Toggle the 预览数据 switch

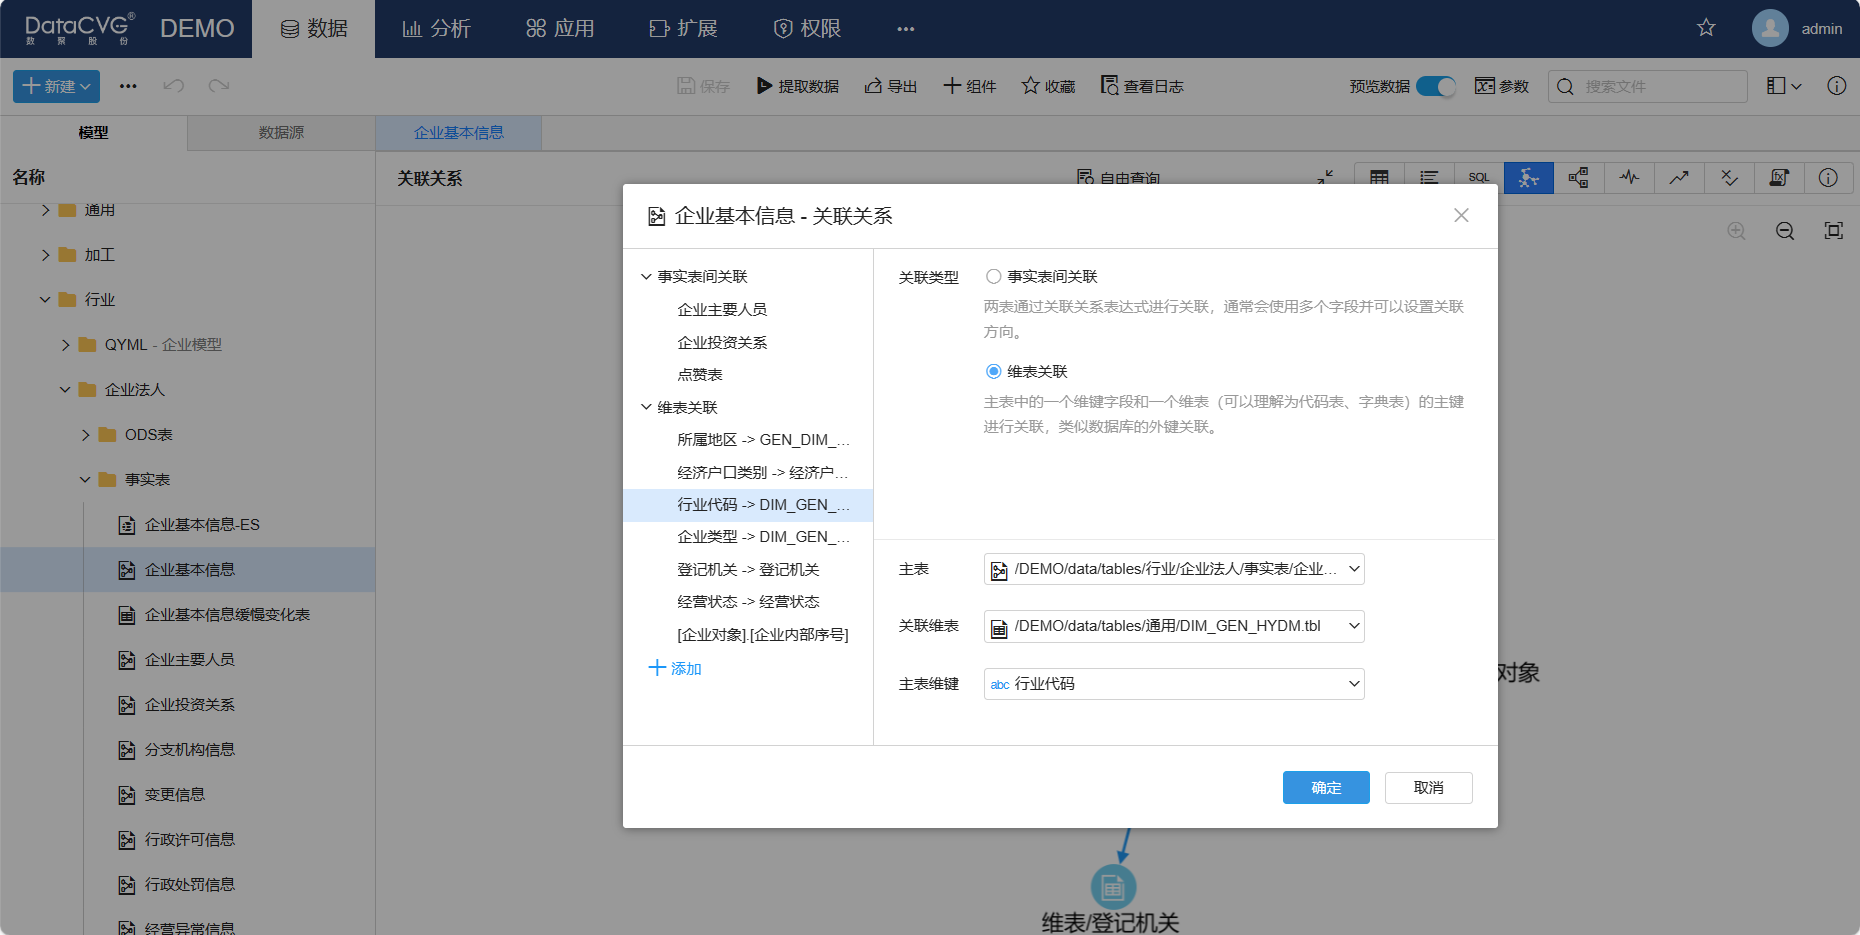(x=1436, y=86)
